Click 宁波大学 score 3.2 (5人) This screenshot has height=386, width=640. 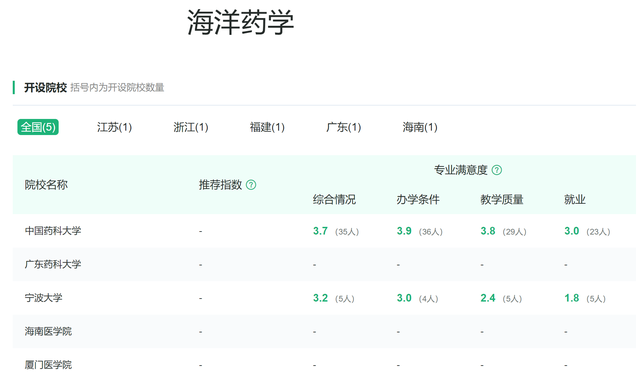tap(334, 298)
